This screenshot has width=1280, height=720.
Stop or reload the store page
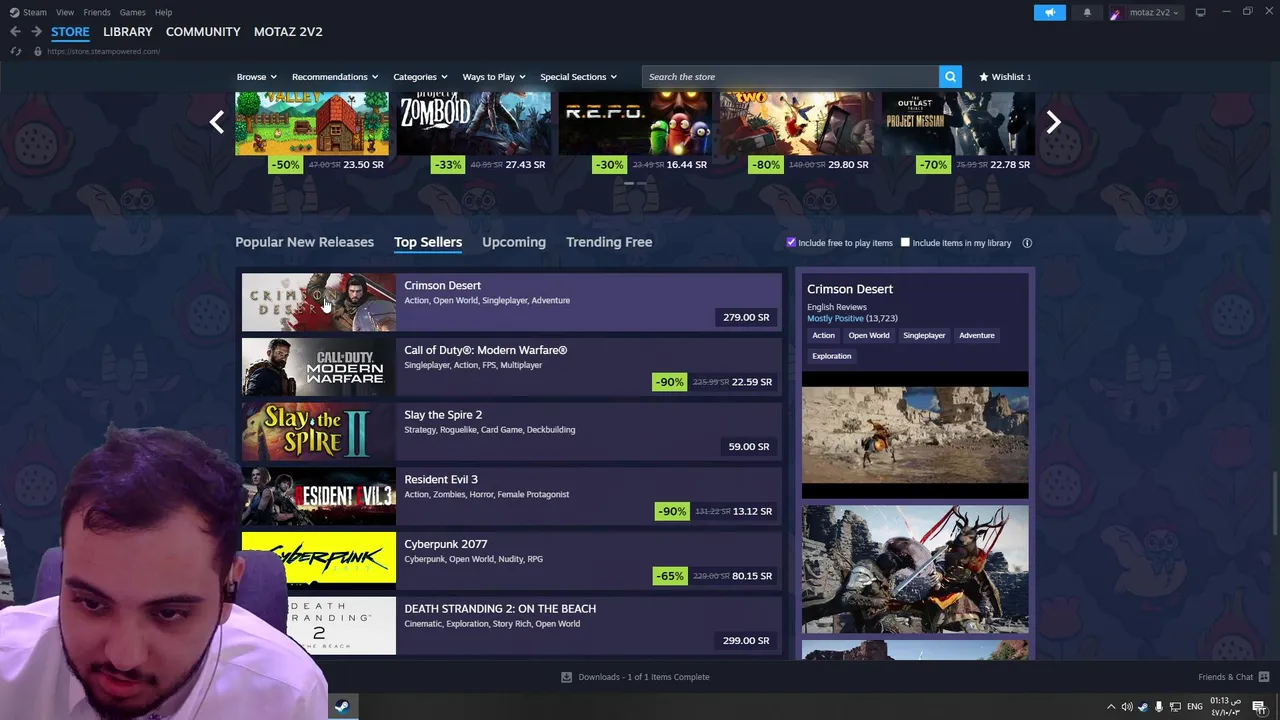(15, 51)
